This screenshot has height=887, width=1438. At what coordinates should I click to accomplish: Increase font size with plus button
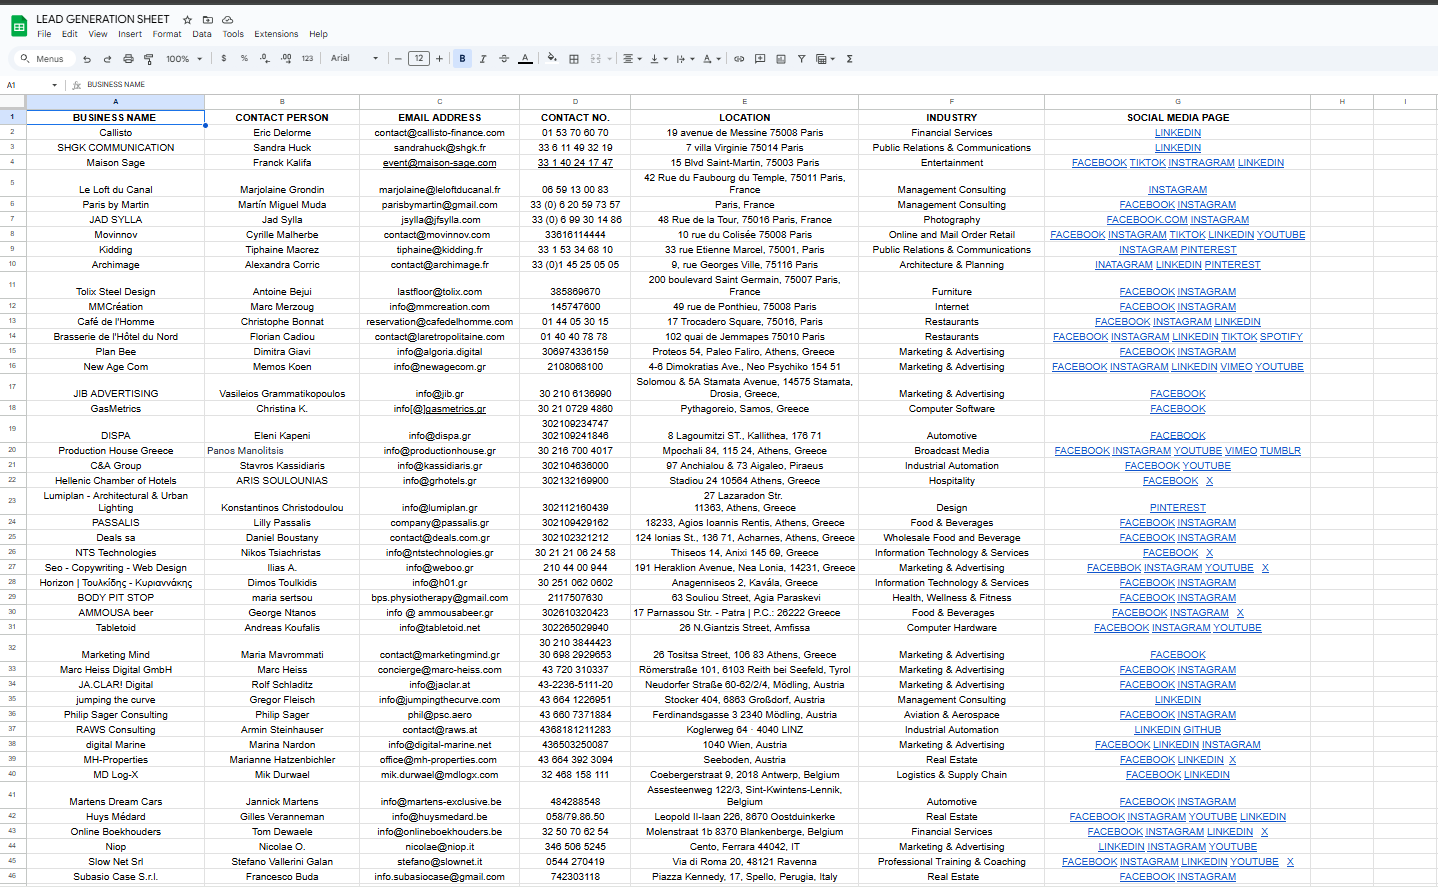click(x=439, y=59)
